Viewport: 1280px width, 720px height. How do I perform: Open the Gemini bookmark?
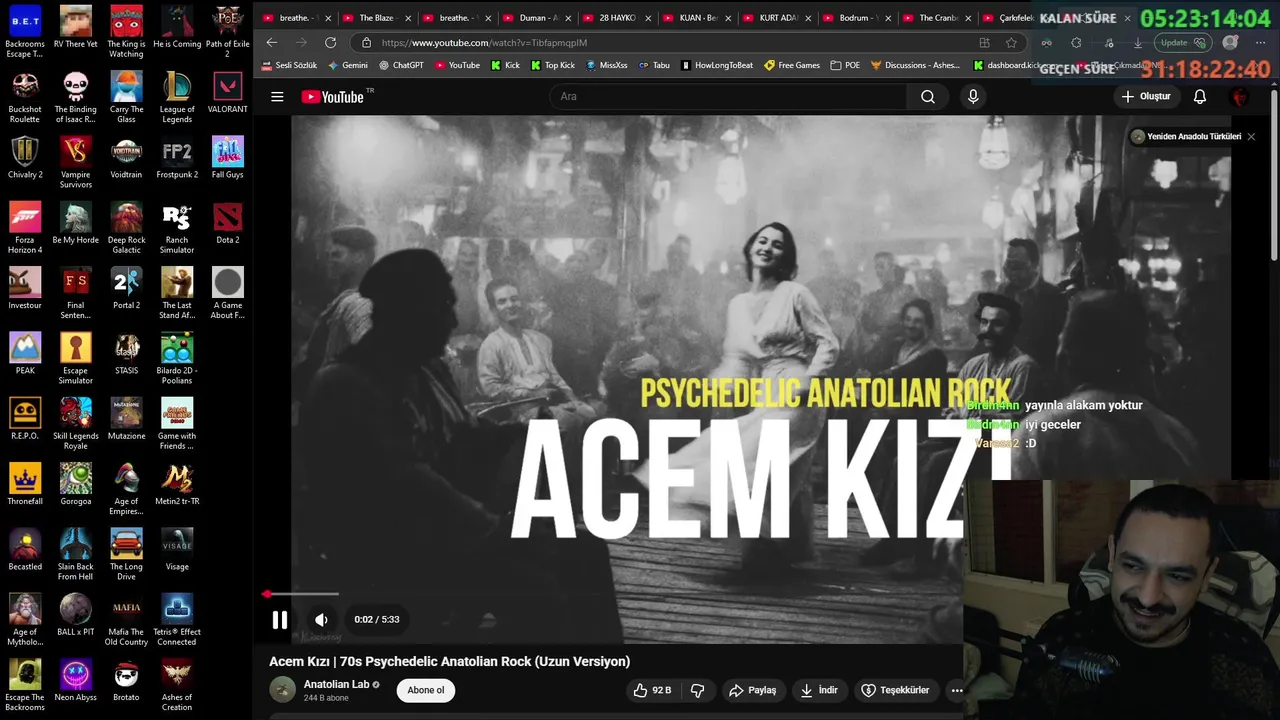348,65
